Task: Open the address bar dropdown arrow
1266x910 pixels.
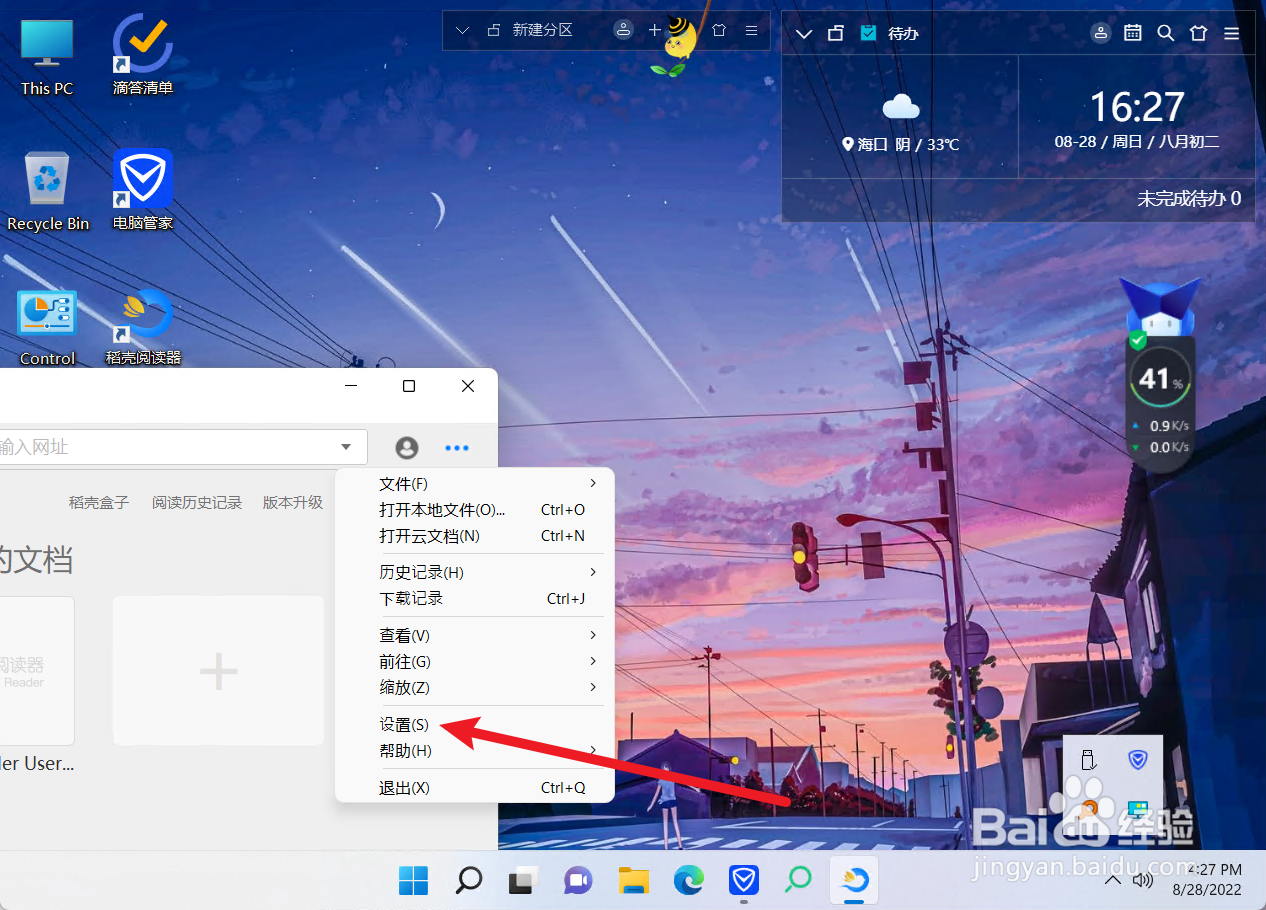Action: pos(346,447)
